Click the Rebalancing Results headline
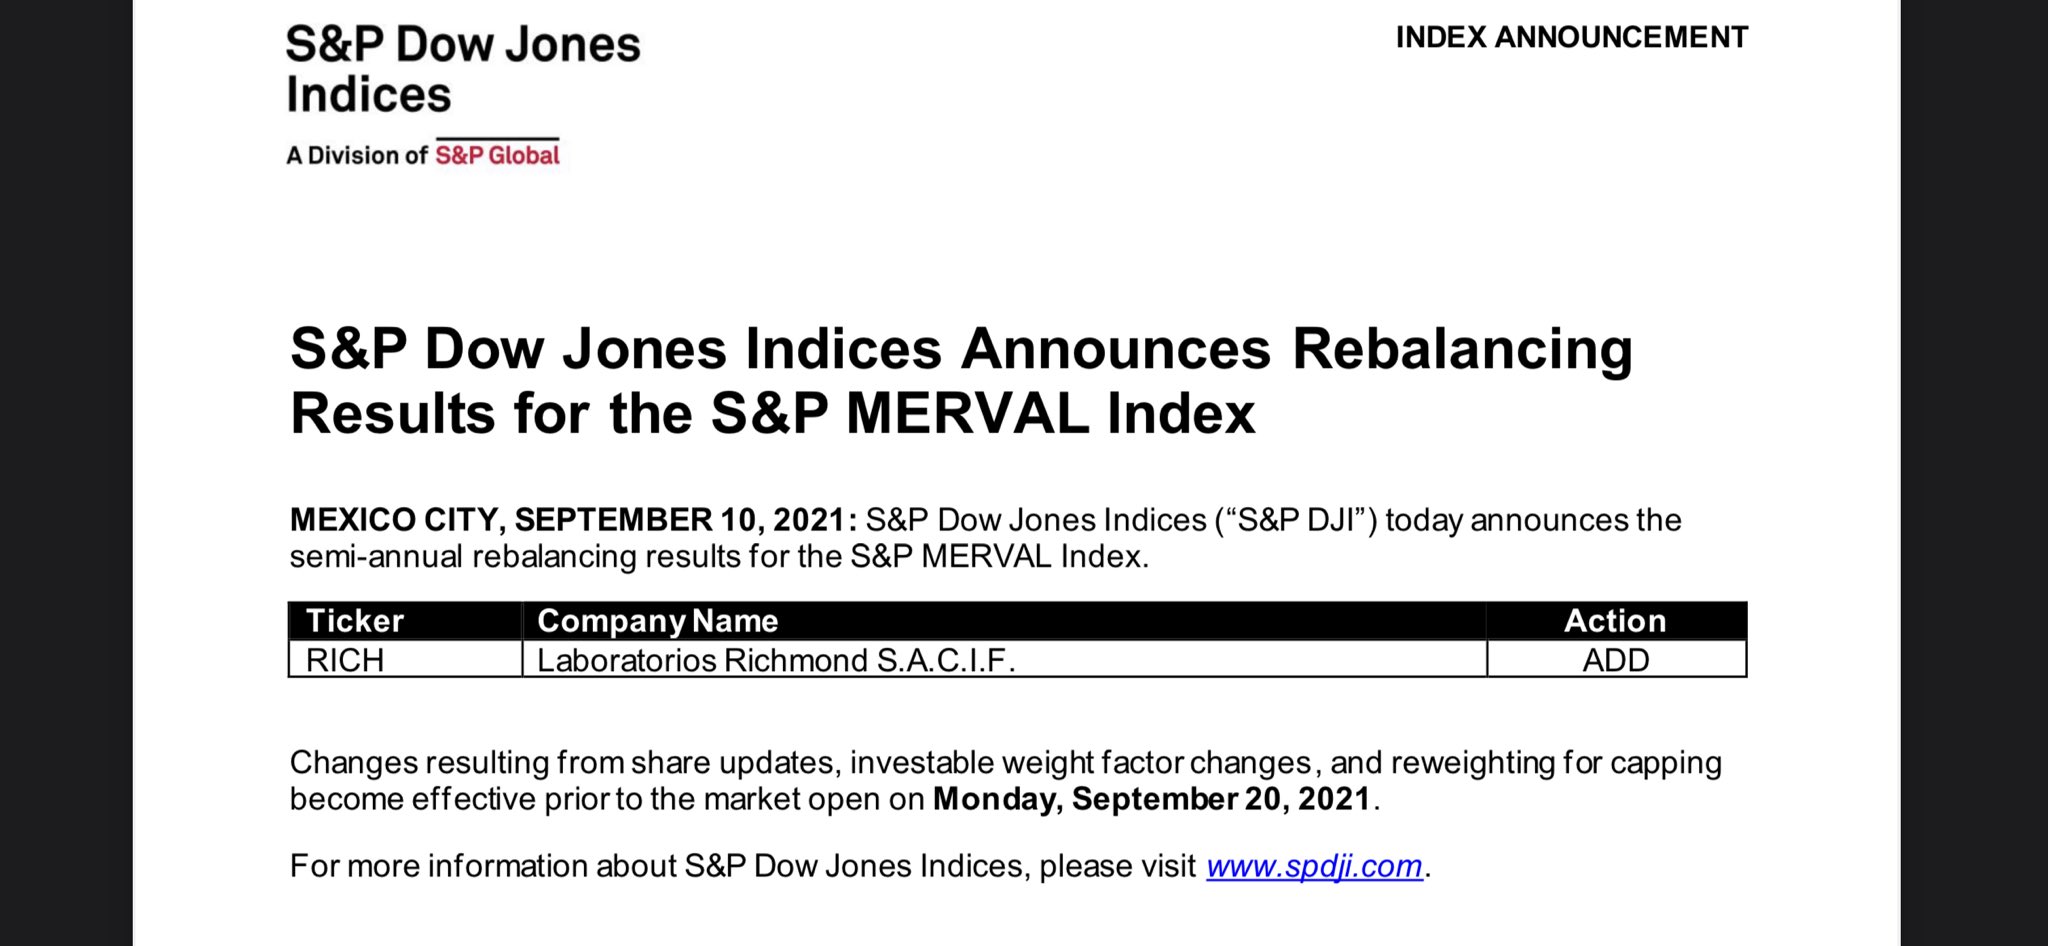This screenshot has height=946, width=2048. pyautogui.click(x=961, y=381)
